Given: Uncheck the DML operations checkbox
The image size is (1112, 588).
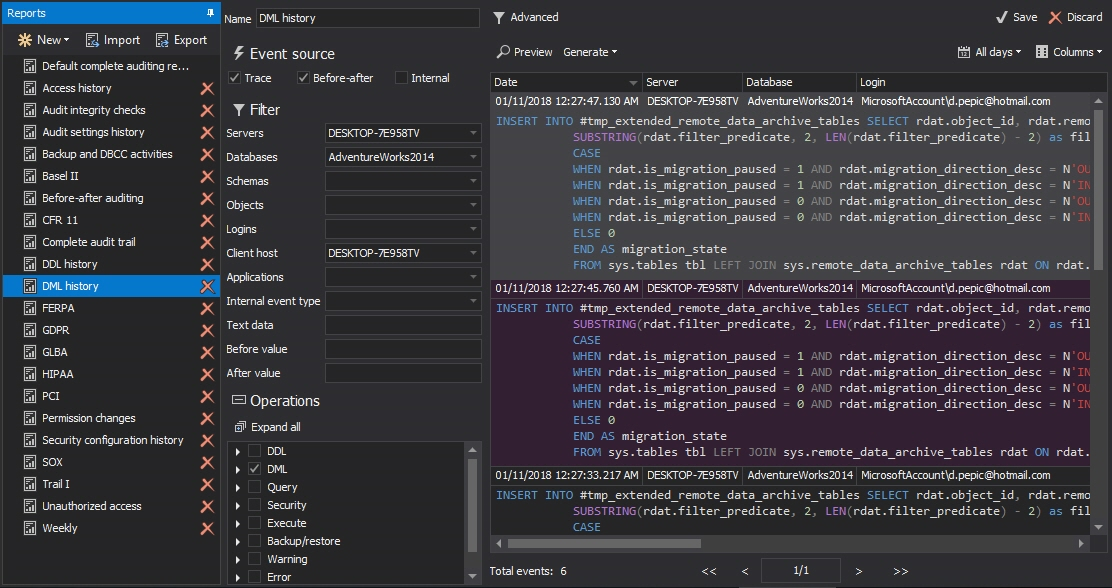Looking at the screenshot, I should click(255, 469).
